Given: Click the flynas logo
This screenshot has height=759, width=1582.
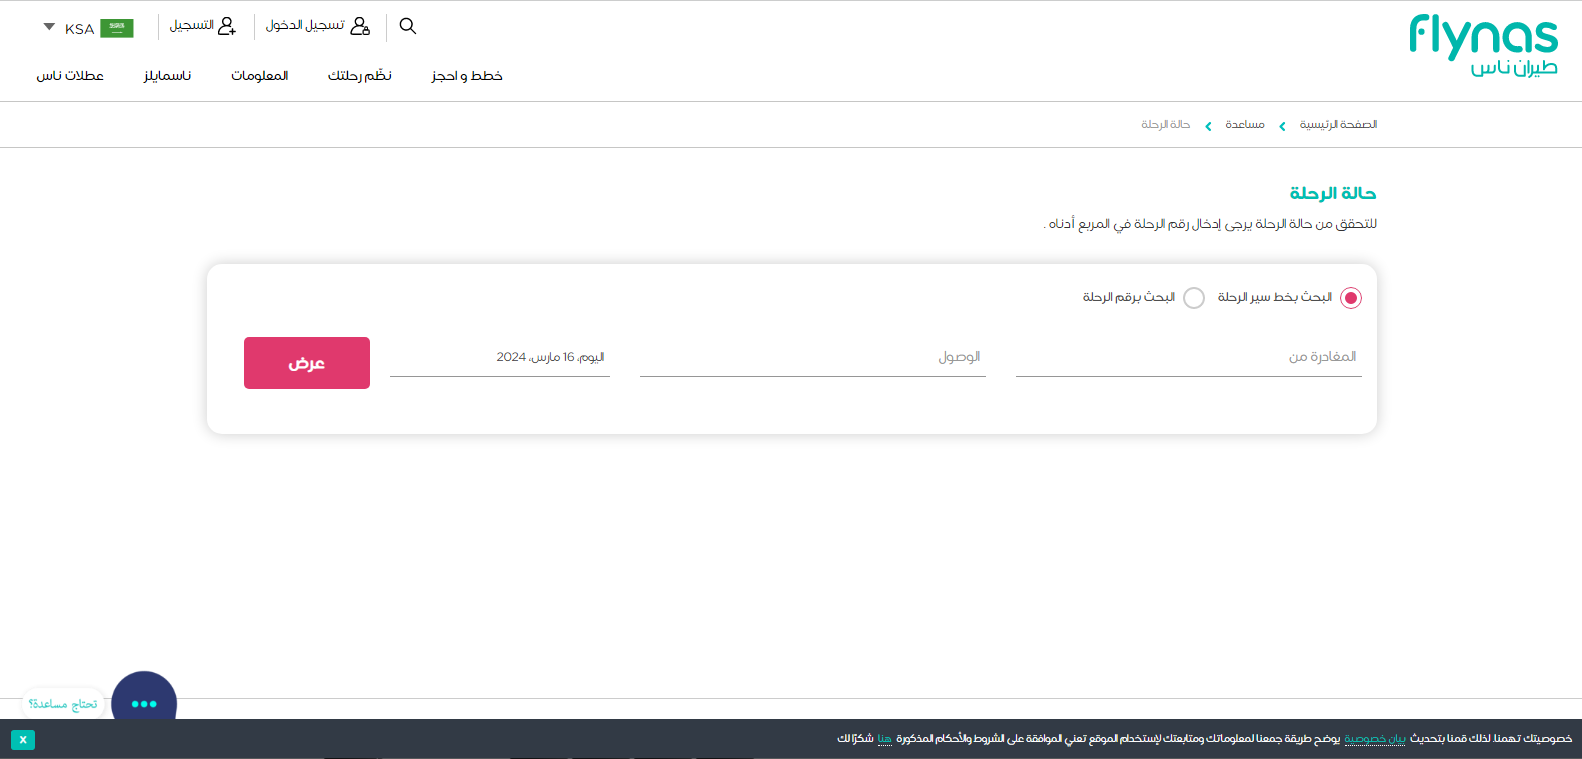Looking at the screenshot, I should tap(1483, 45).
